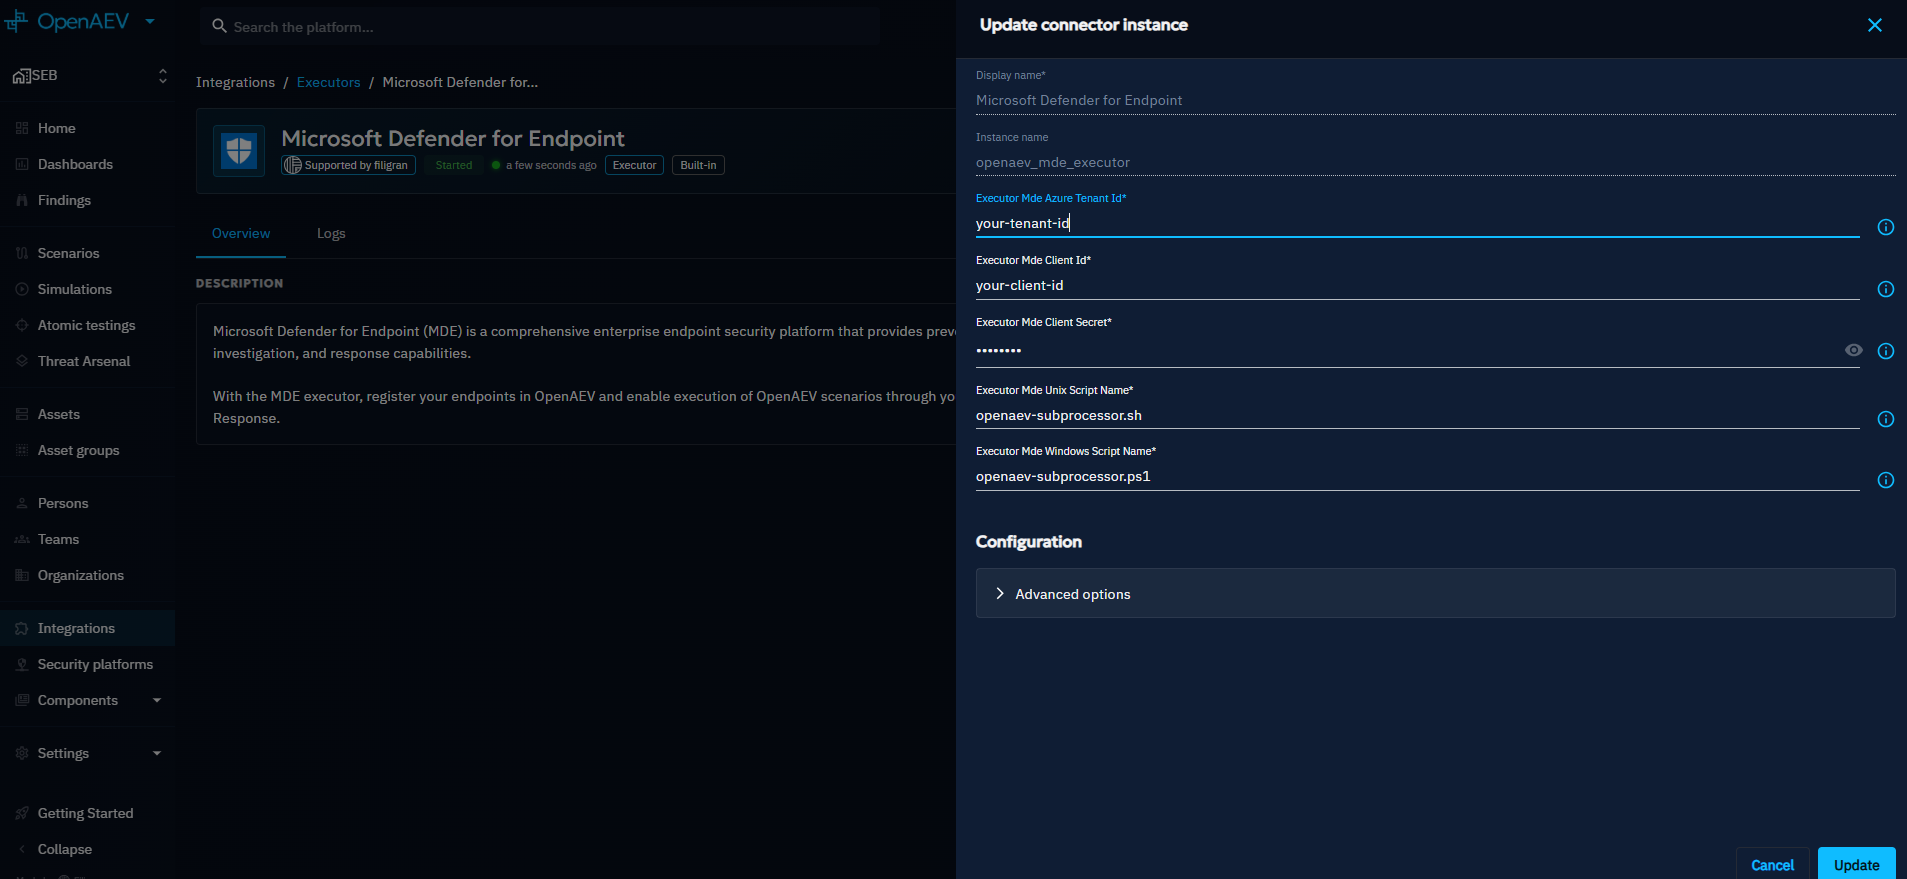The width and height of the screenshot is (1907, 879).
Task: Click the Supported by filigran badge
Action: tap(348, 165)
